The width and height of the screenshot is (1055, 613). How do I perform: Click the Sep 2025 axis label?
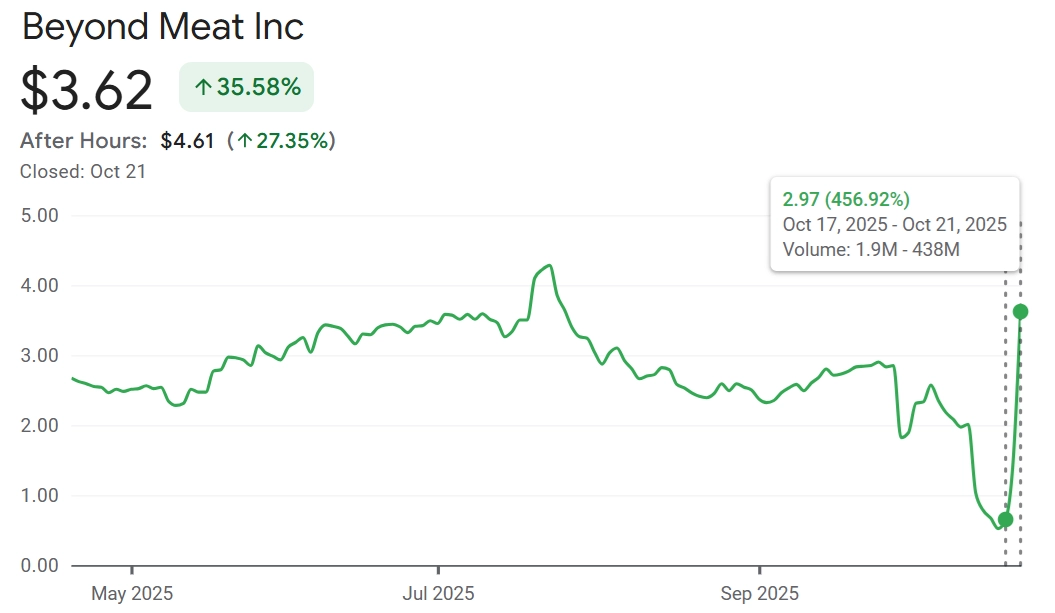759,593
